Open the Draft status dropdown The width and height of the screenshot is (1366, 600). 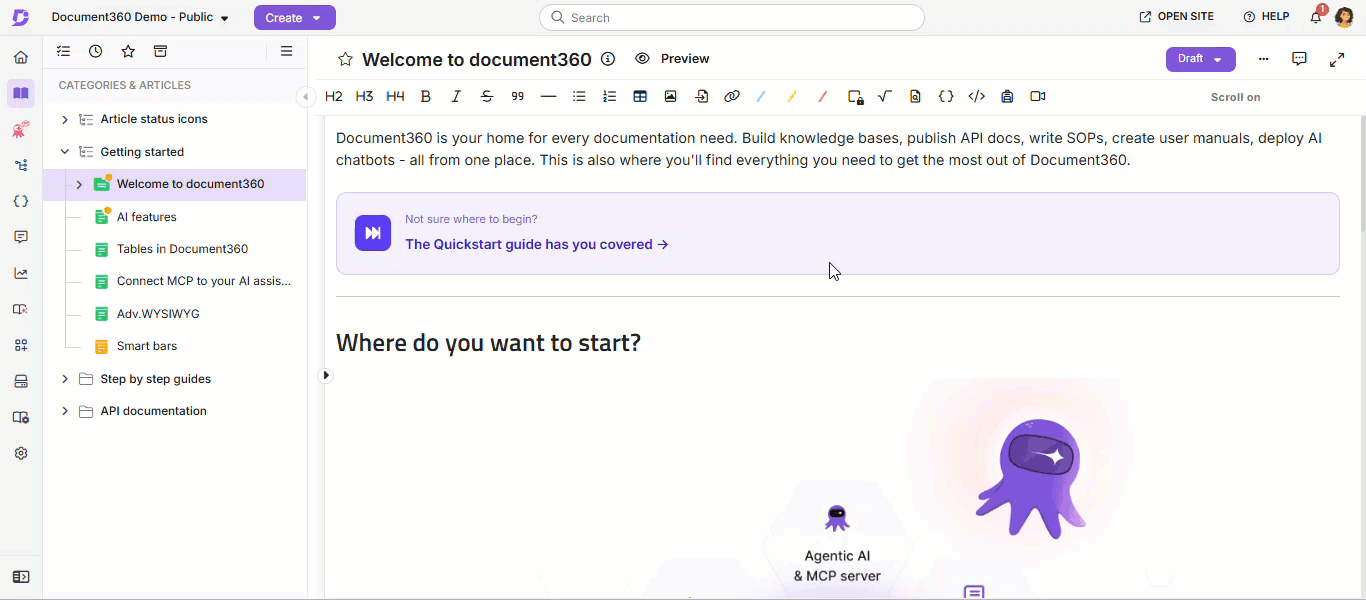click(x=1201, y=59)
